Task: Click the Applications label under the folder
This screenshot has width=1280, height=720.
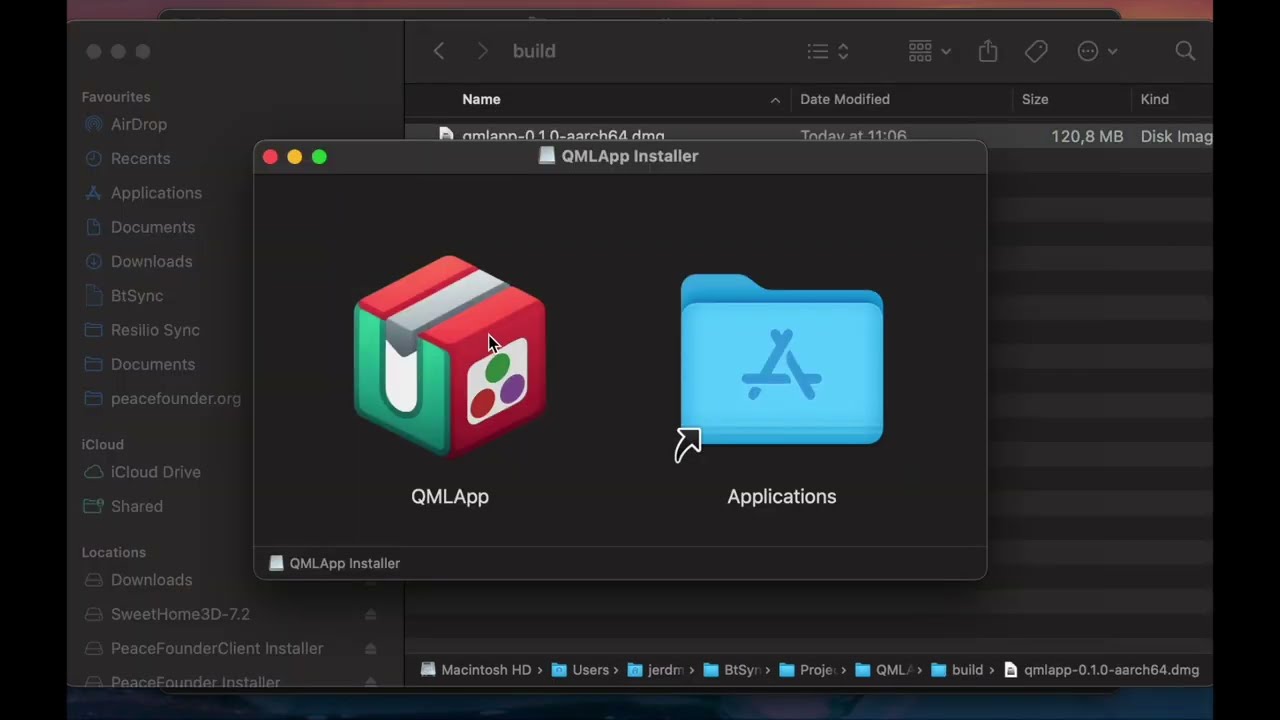Action: tap(781, 496)
